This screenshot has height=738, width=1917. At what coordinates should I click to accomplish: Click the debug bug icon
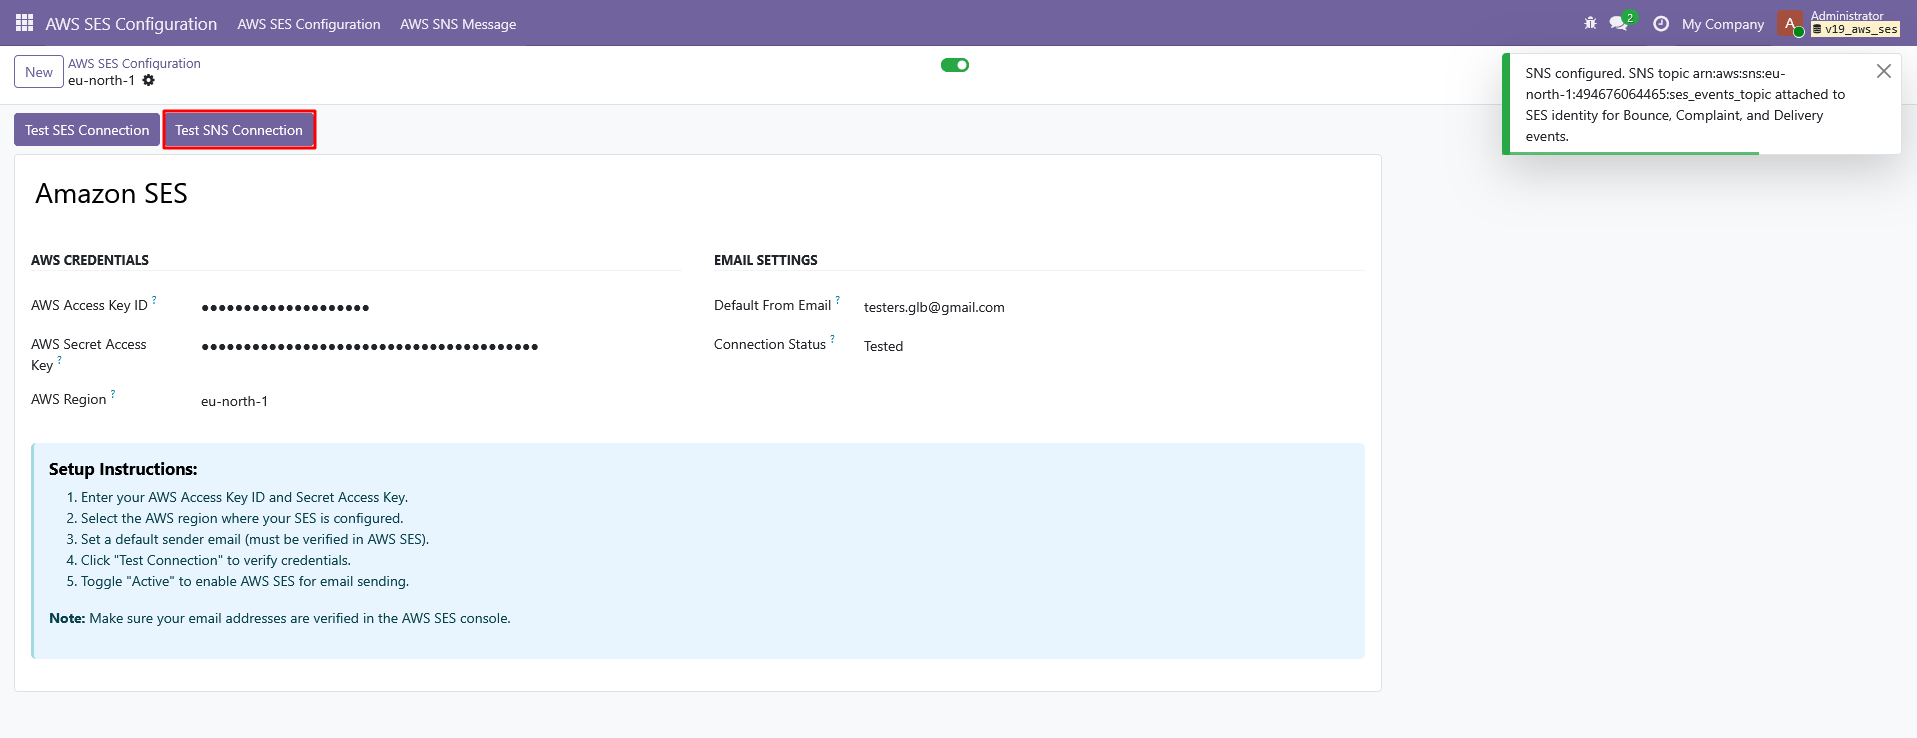point(1590,23)
